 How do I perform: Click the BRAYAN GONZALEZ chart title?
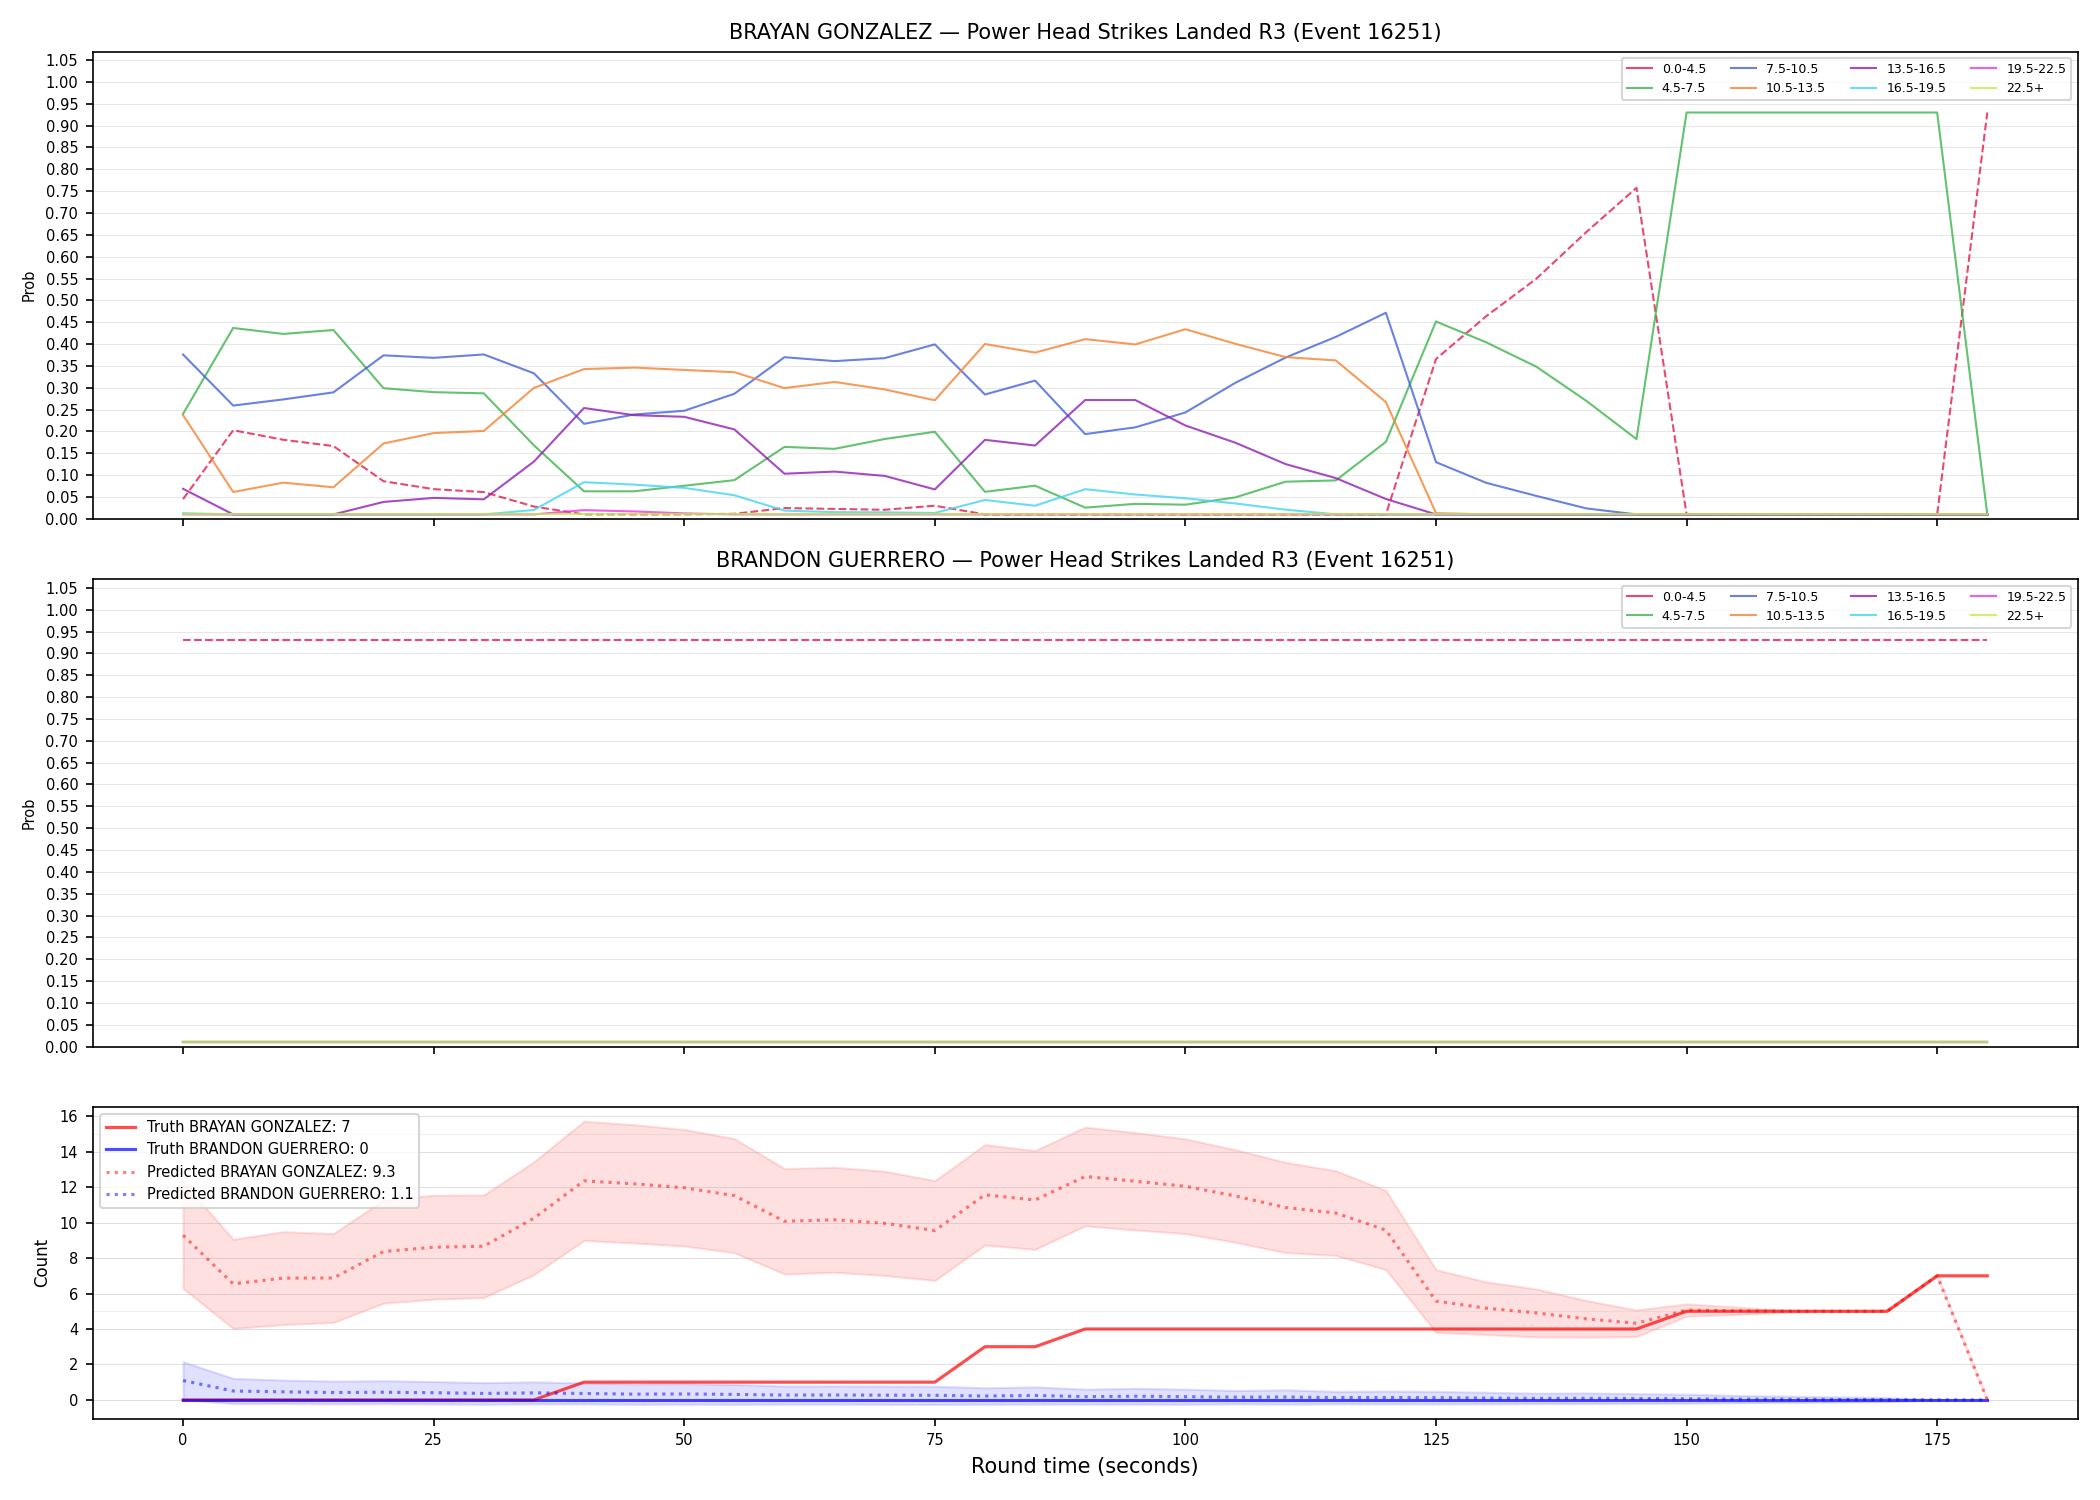[x=1085, y=32]
